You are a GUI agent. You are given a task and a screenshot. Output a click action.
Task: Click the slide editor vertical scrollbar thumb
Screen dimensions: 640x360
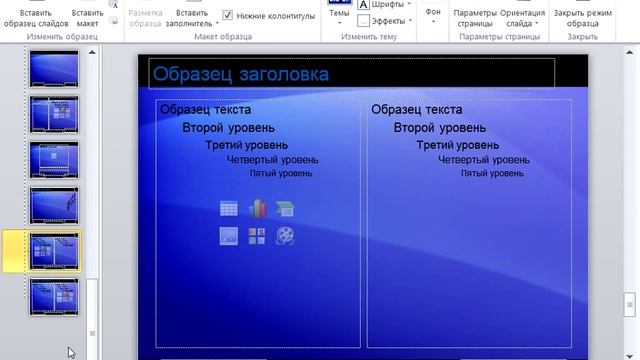pos(630,304)
